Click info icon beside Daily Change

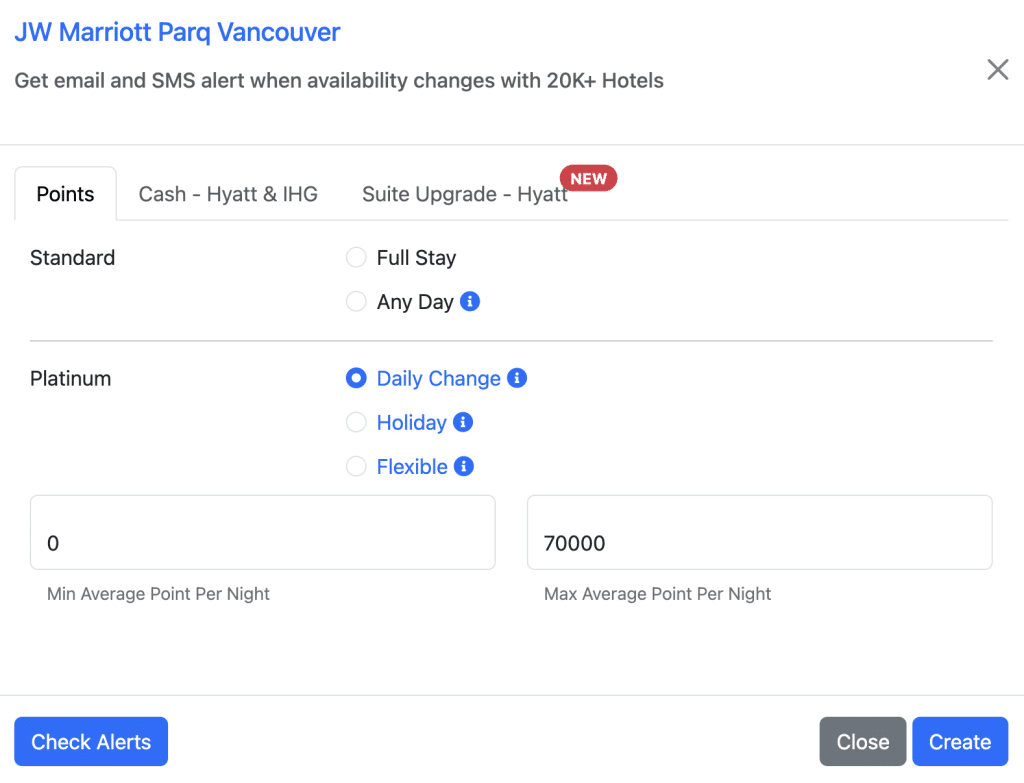coord(517,378)
